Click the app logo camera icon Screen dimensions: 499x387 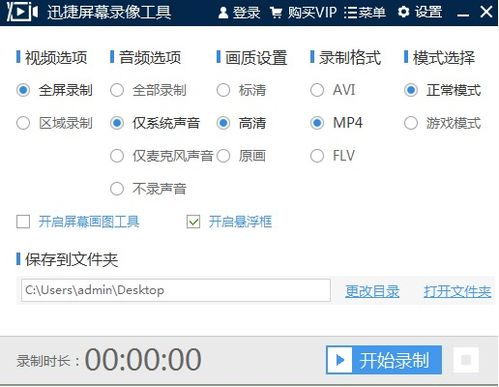[x=22, y=12]
